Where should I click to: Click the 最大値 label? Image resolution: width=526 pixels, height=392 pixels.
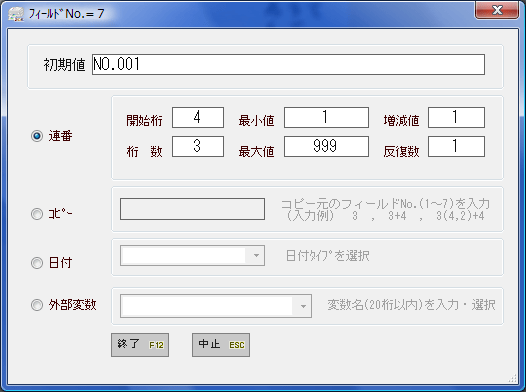click(256, 152)
